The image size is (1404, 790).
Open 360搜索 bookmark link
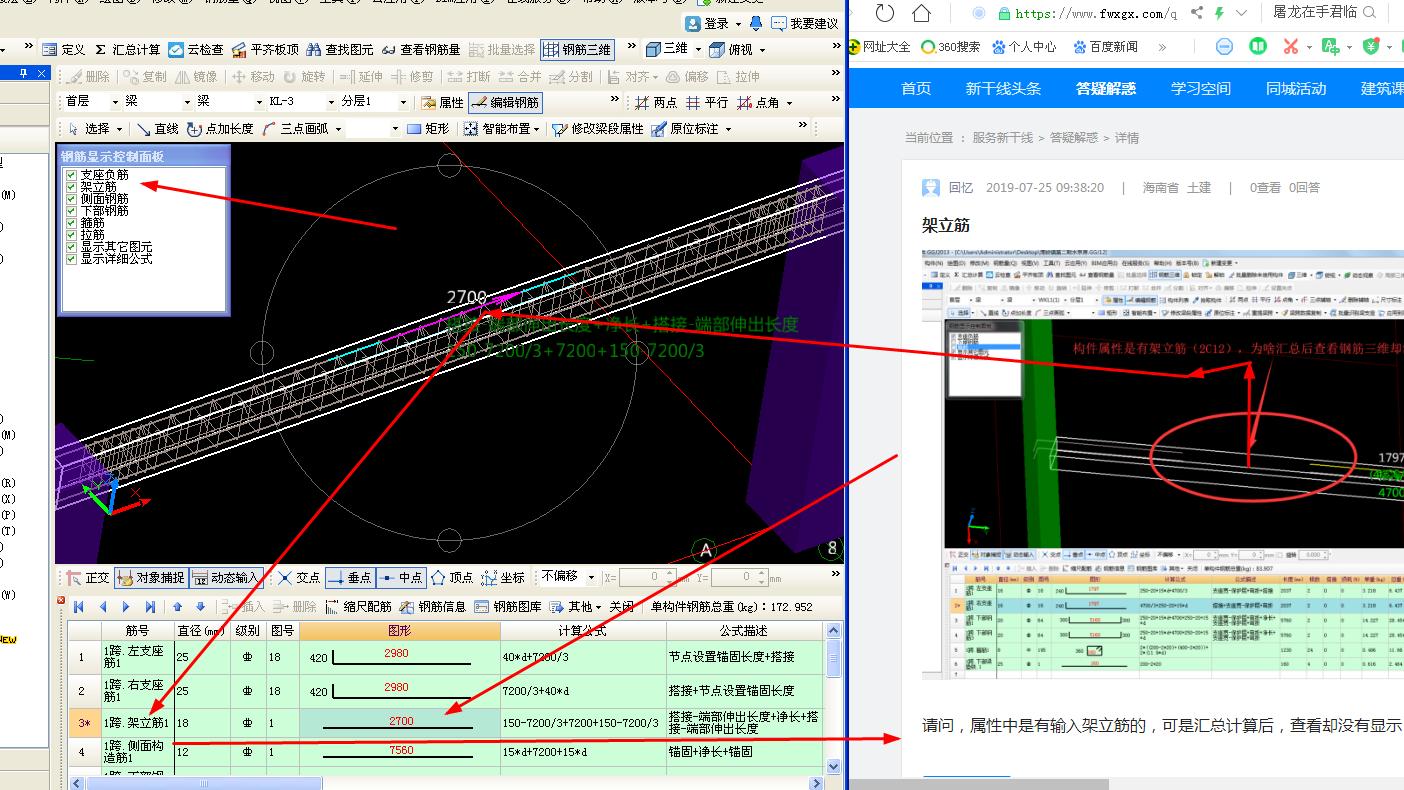(951, 46)
